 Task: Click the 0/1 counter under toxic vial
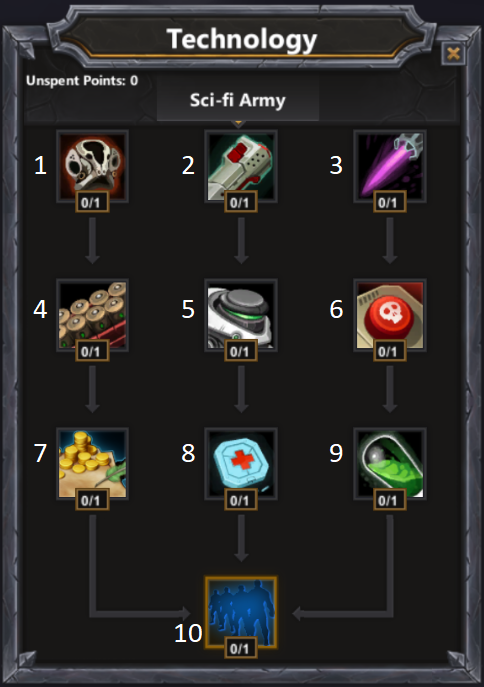[389, 500]
